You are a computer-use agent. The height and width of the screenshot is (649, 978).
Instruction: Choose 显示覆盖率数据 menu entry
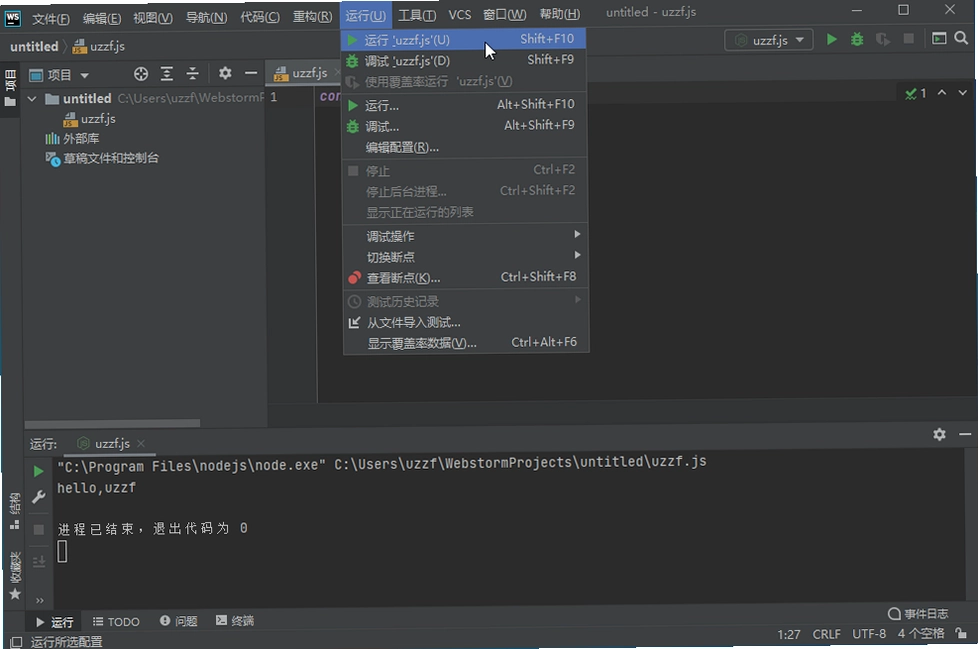pyautogui.click(x=466, y=343)
